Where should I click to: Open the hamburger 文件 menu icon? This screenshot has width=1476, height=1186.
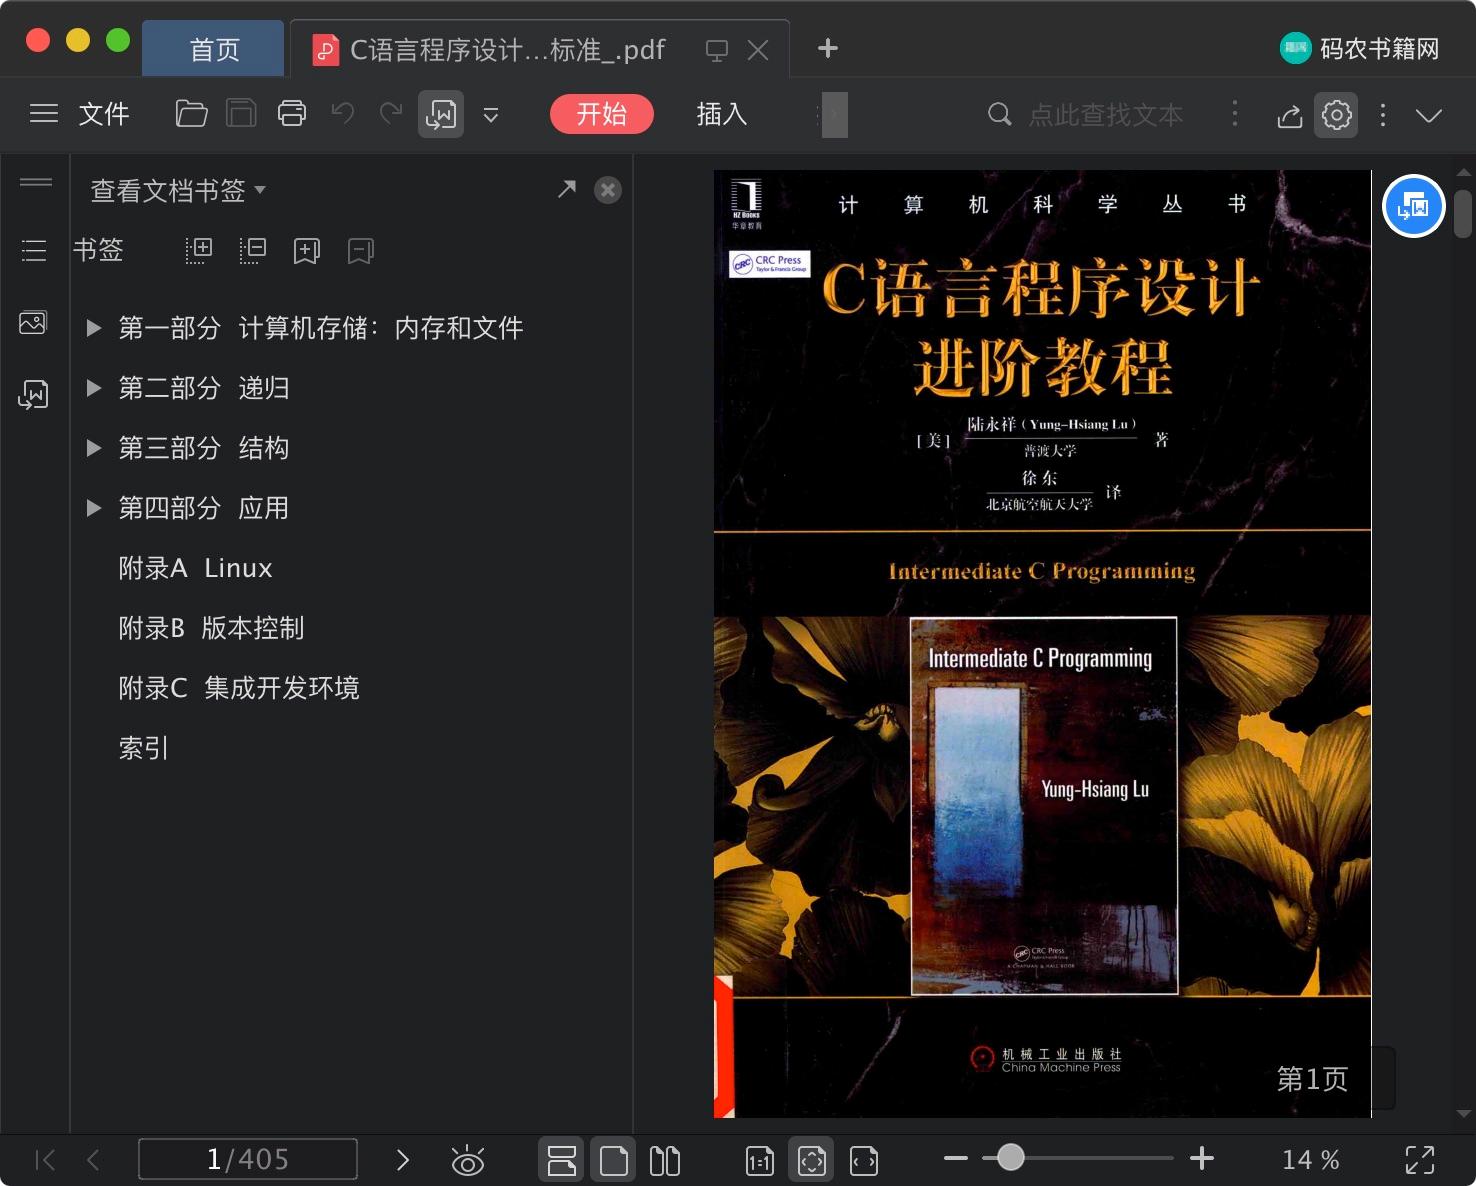click(44, 114)
